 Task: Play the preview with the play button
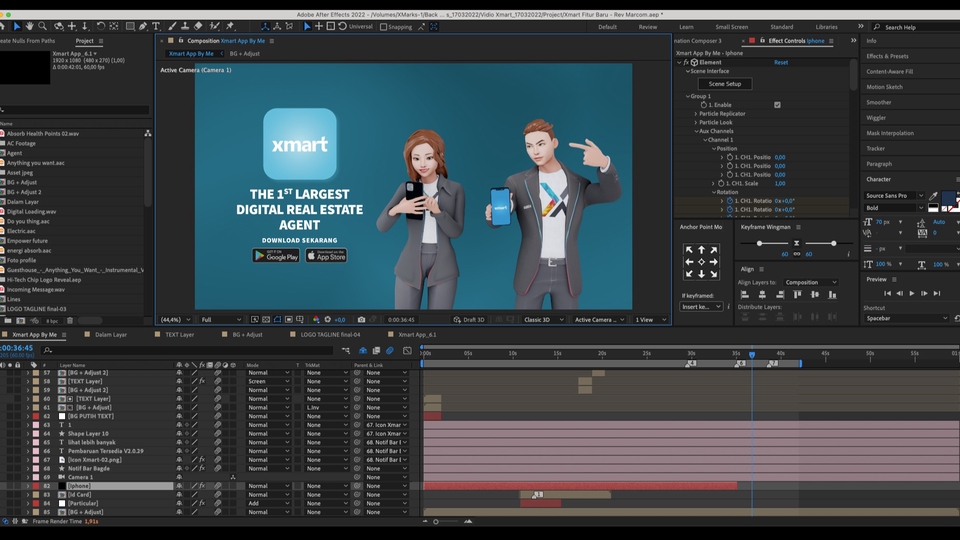click(x=912, y=294)
